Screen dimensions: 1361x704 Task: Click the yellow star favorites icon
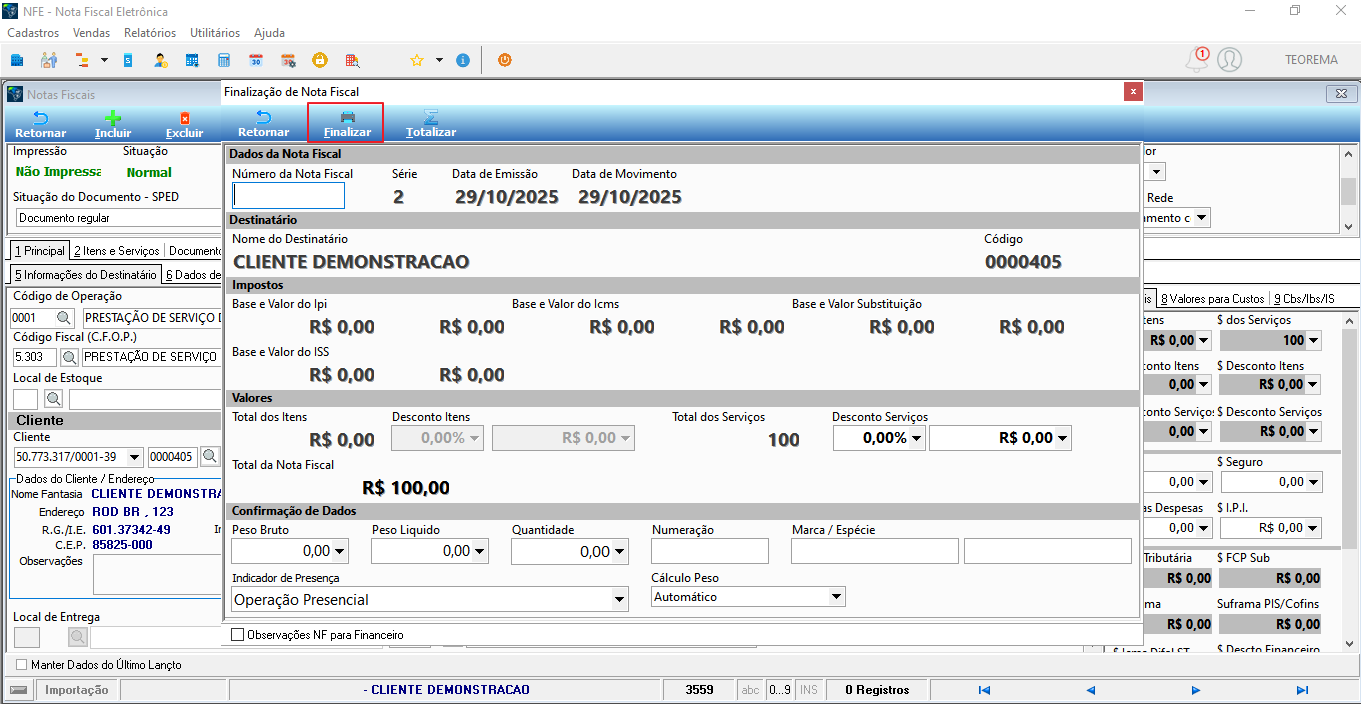[417, 60]
